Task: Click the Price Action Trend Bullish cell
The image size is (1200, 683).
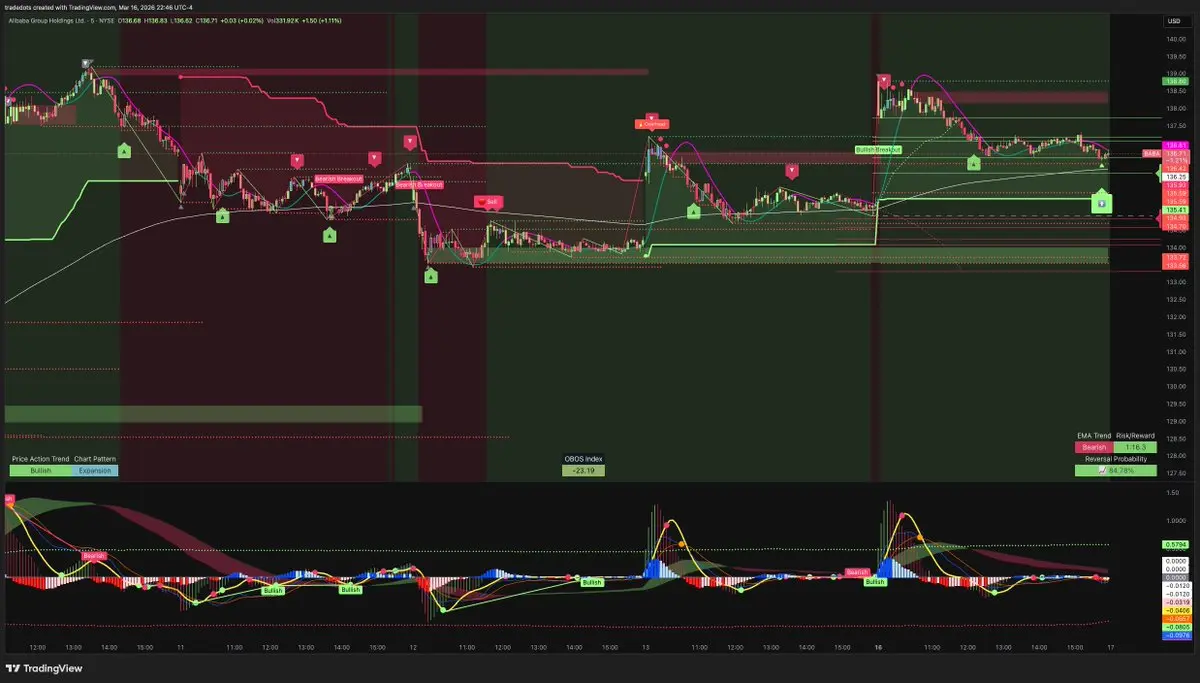Action: pyautogui.click(x=40, y=469)
